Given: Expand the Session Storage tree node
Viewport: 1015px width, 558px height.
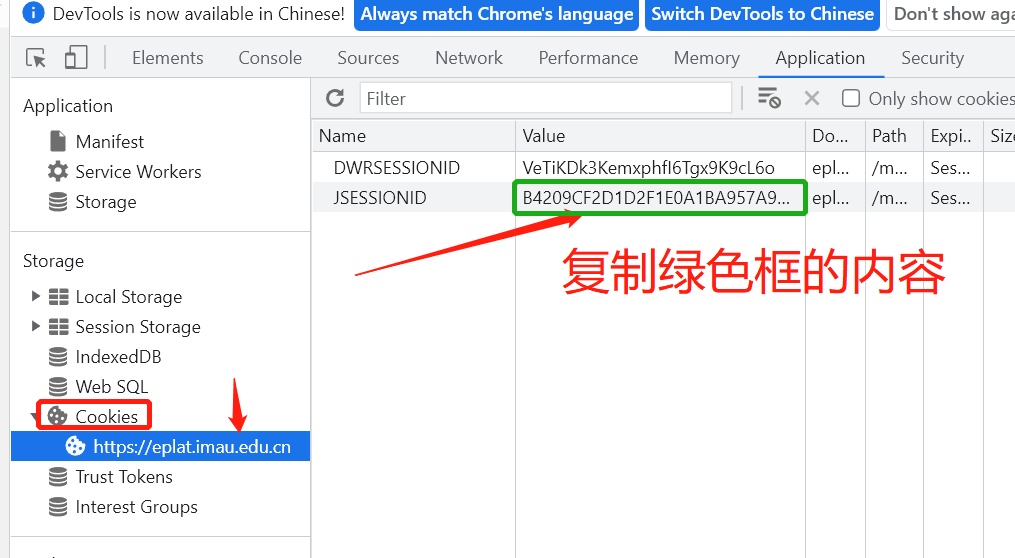Looking at the screenshot, I should click(36, 326).
